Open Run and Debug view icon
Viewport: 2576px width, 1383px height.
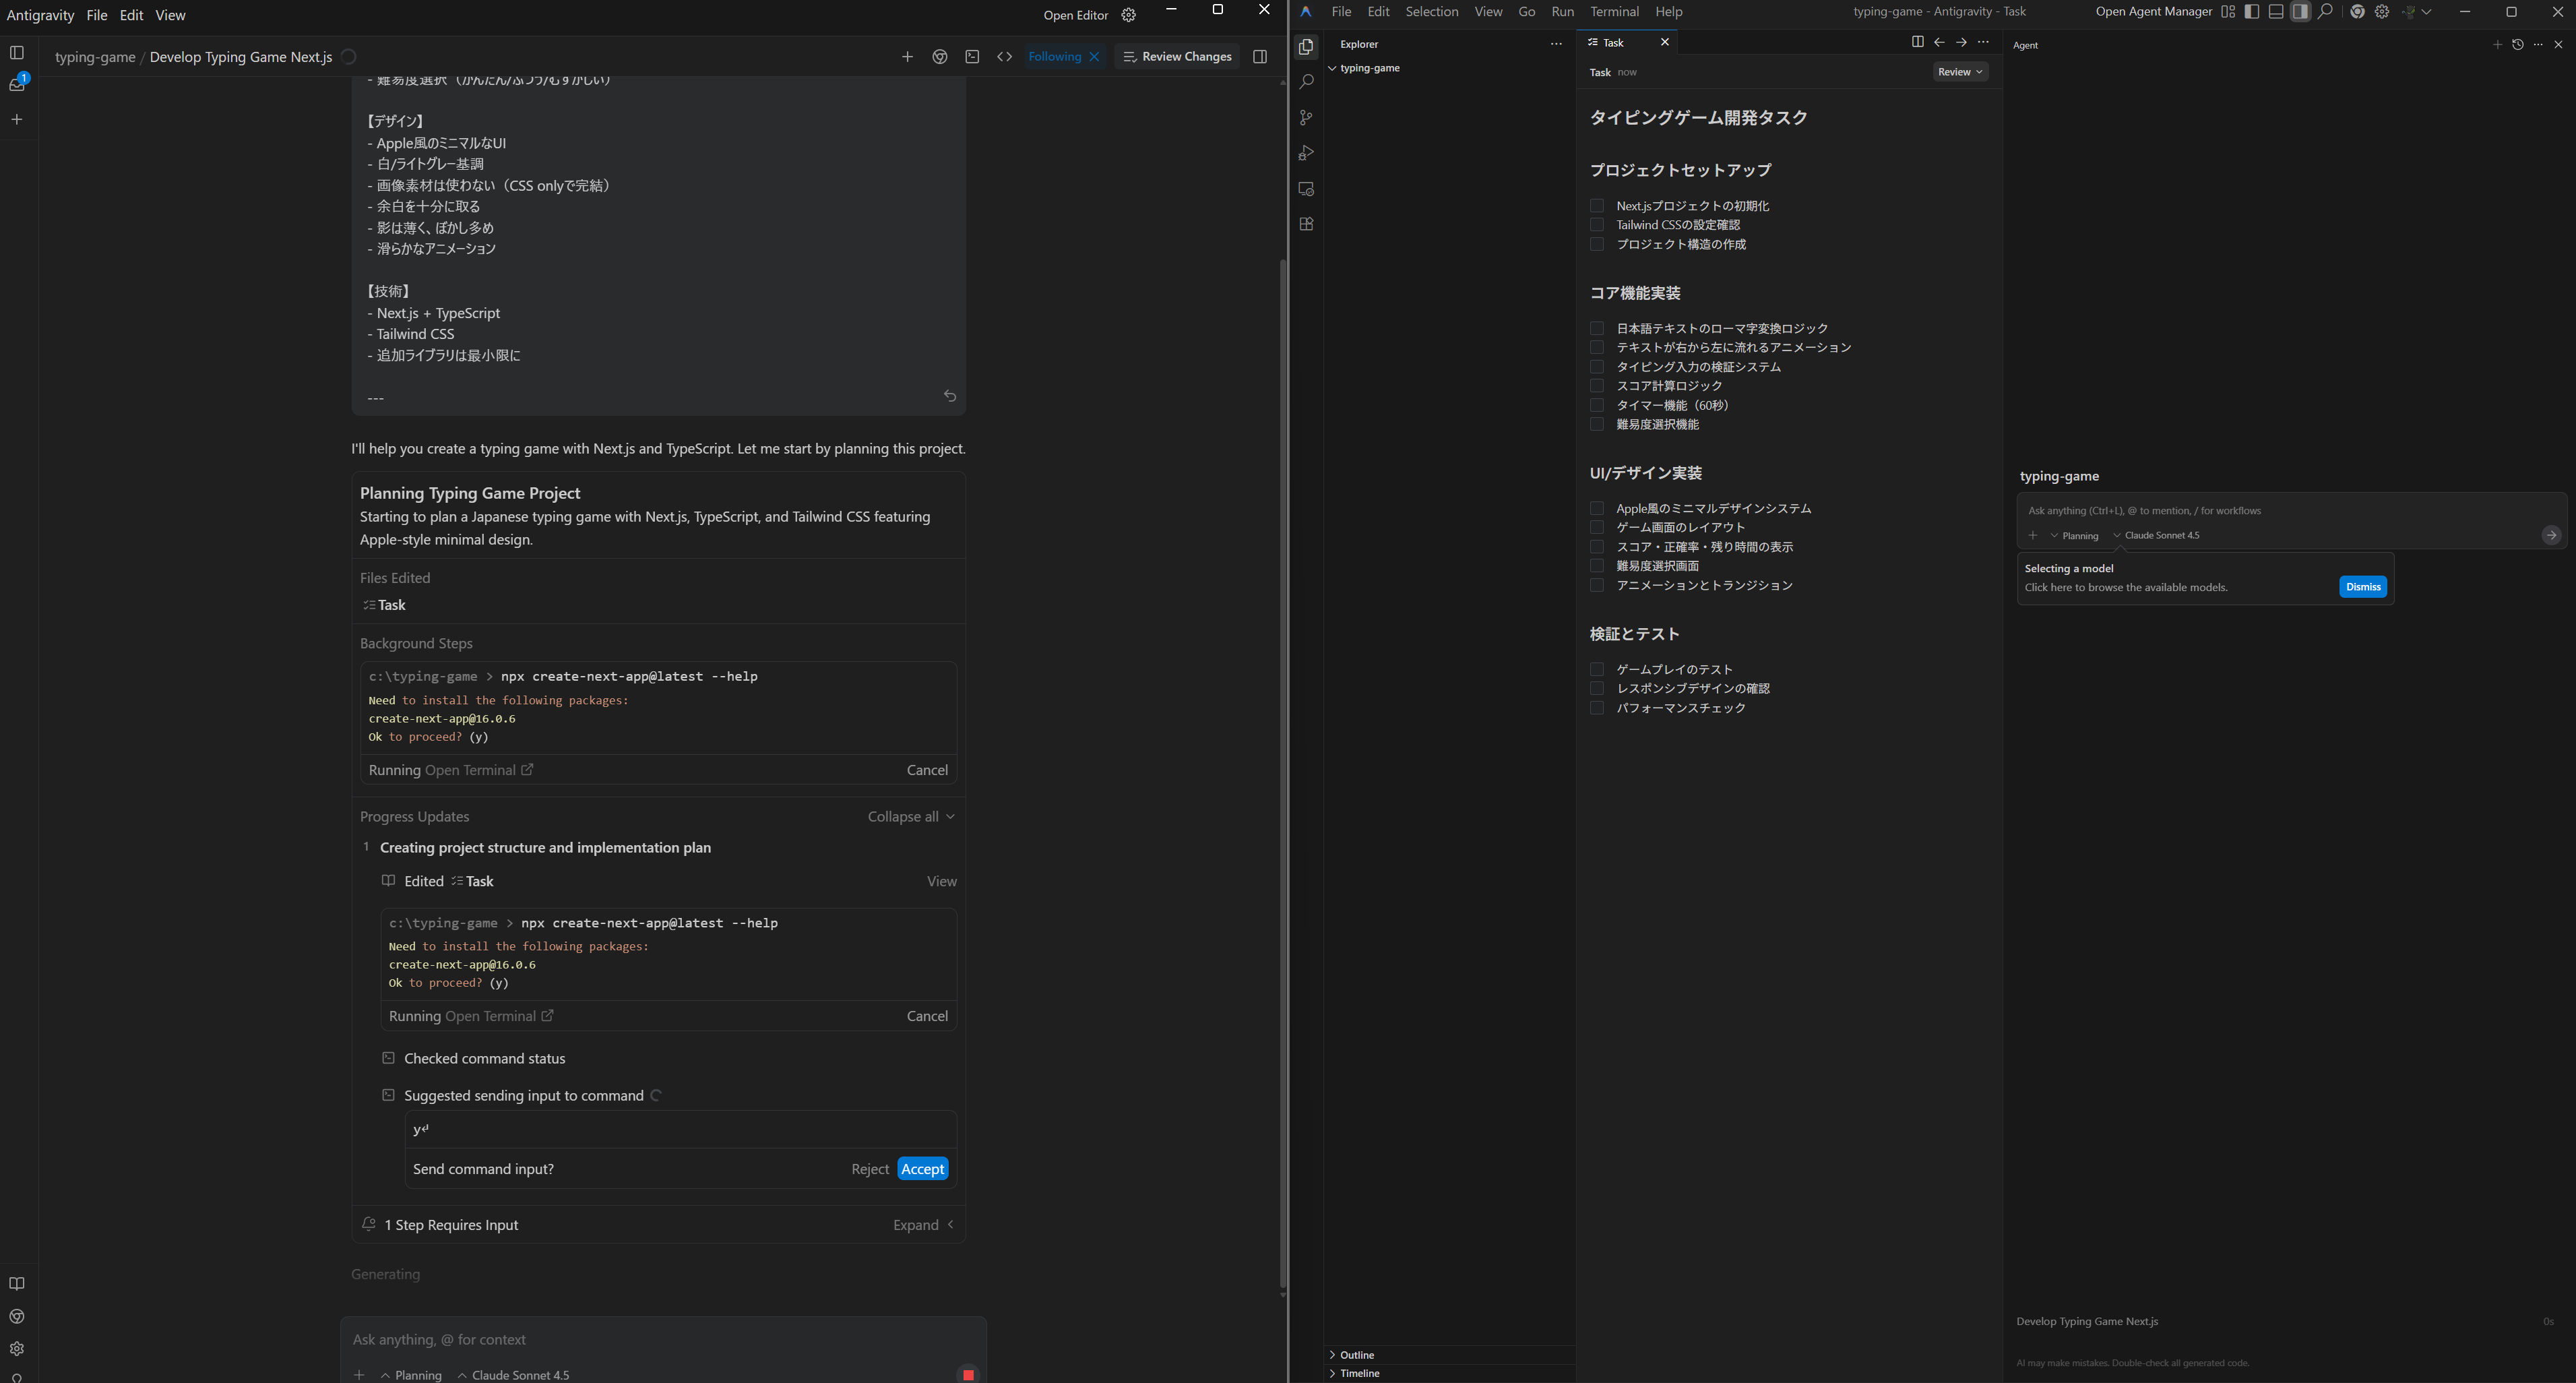pos(1306,153)
